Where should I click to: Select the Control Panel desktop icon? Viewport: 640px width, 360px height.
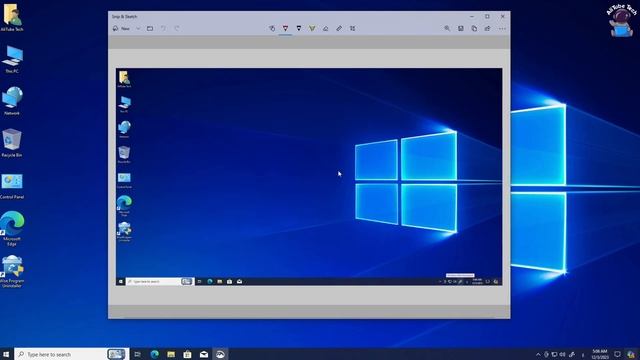pyautogui.click(x=12, y=186)
